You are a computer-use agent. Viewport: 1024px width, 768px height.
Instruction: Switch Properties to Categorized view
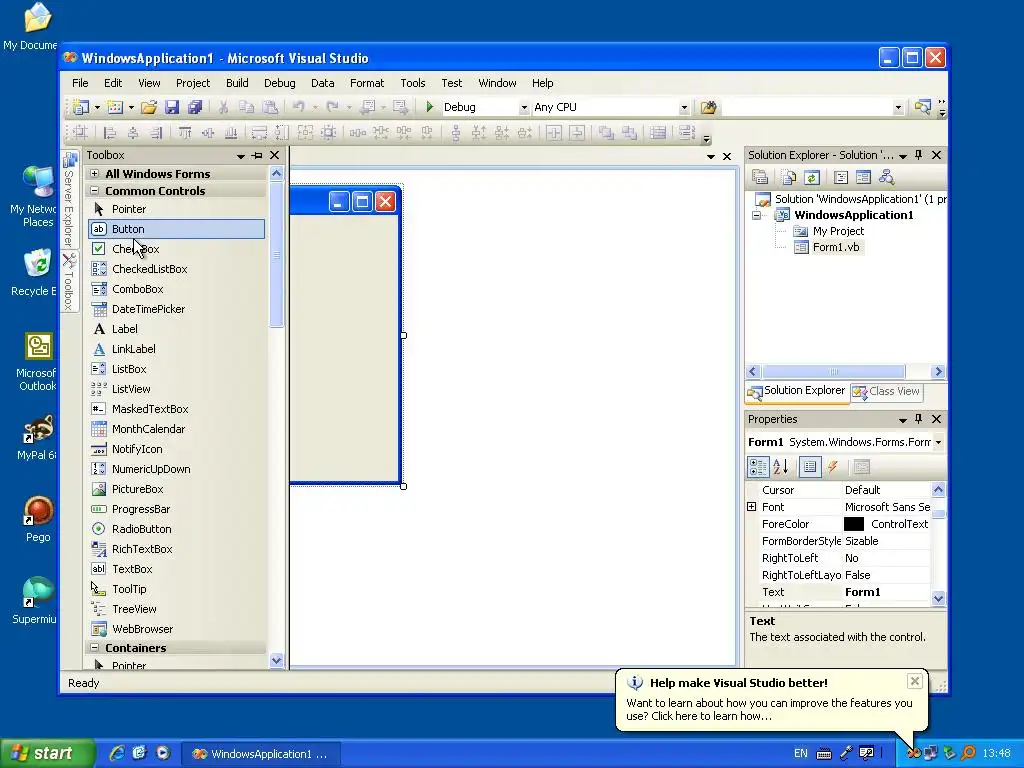(x=758, y=467)
